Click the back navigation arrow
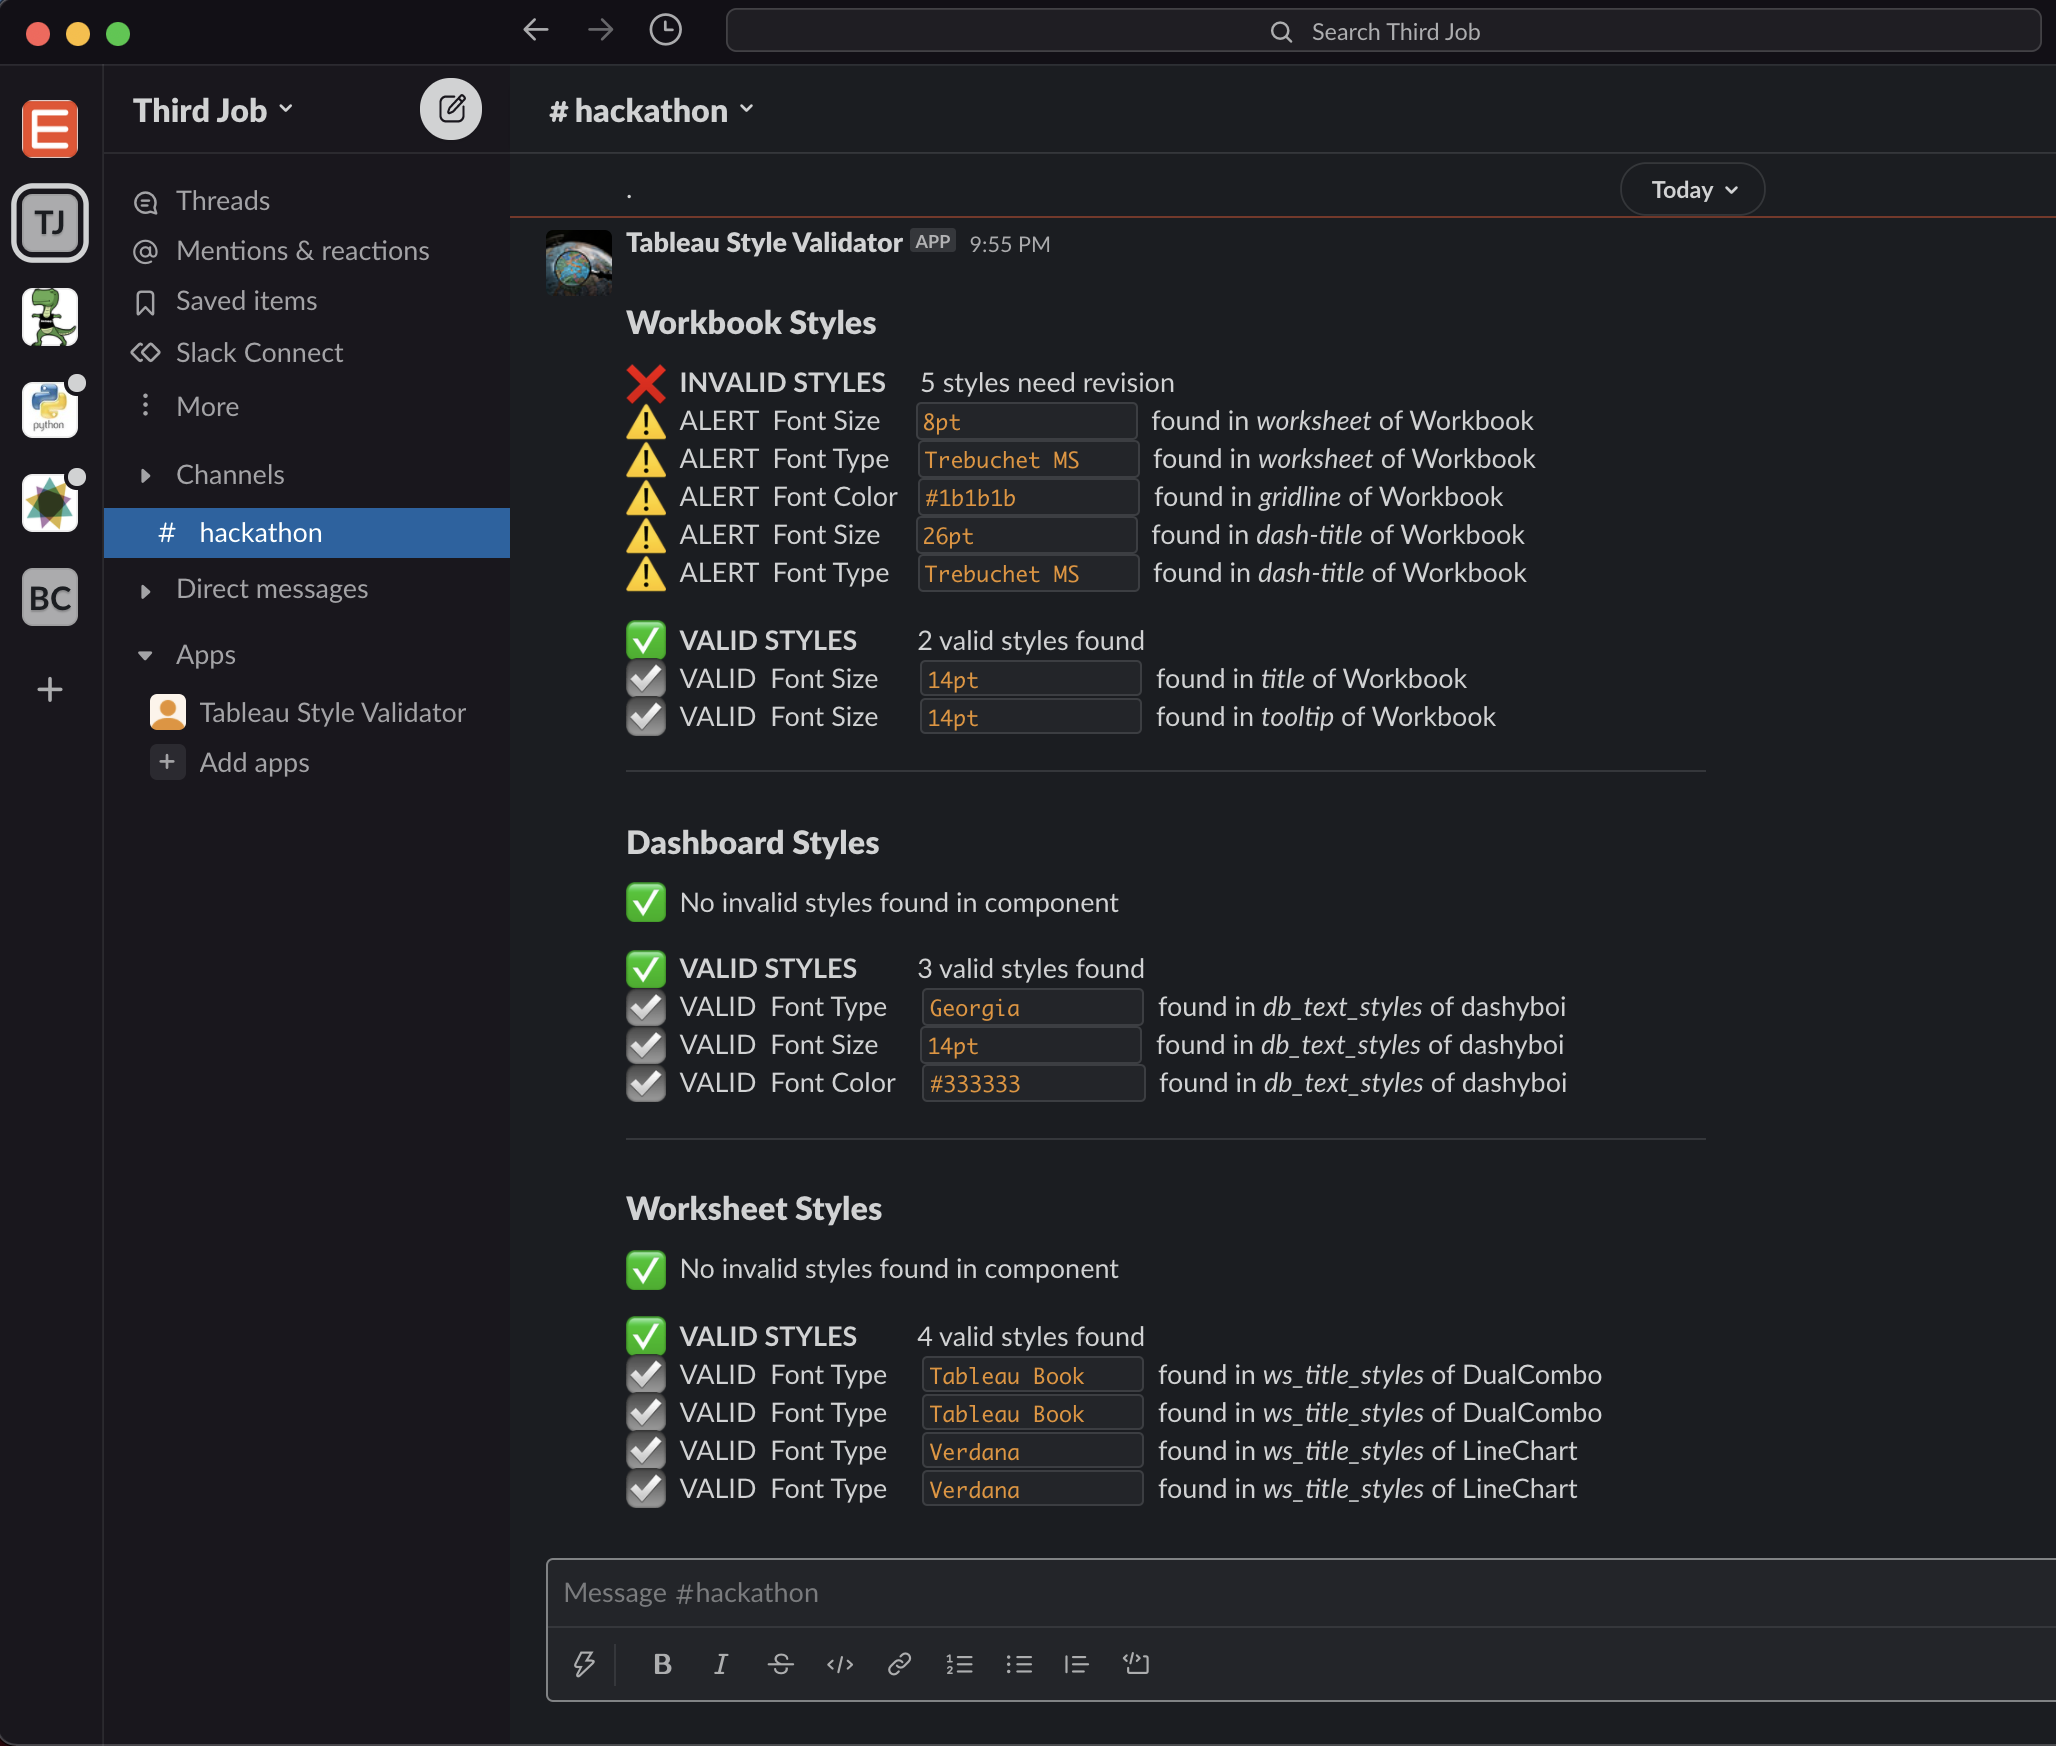 coord(536,30)
